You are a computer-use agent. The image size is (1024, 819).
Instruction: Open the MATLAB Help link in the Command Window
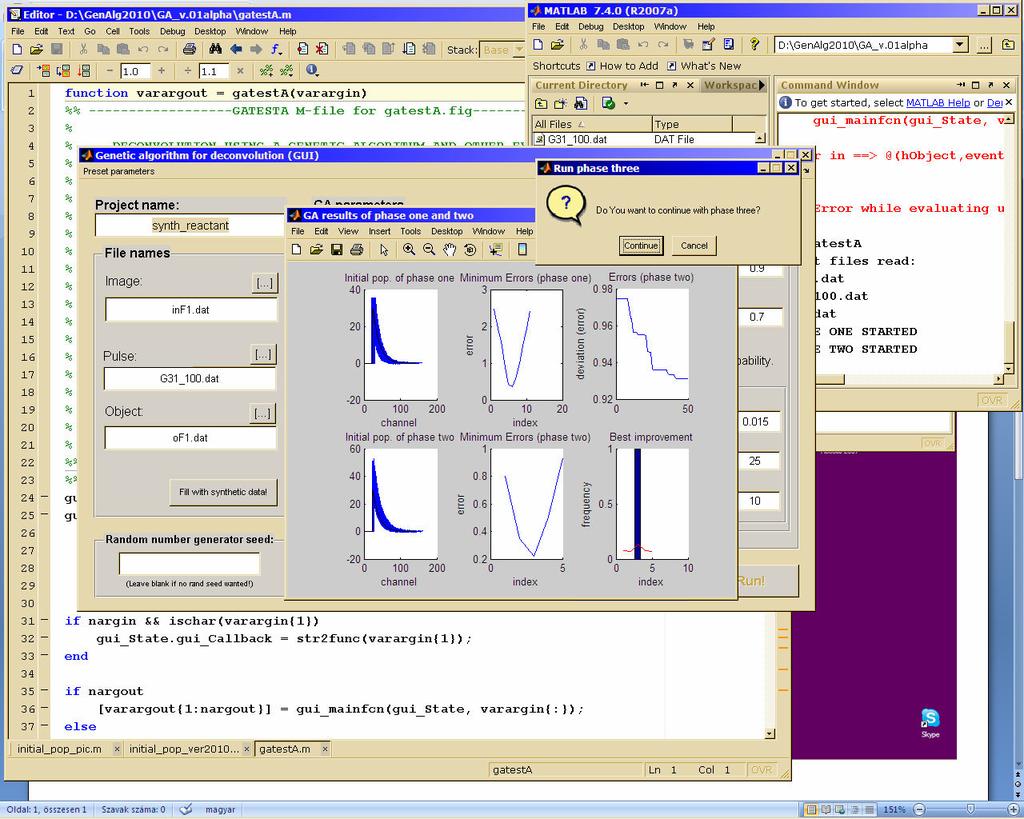pos(938,103)
